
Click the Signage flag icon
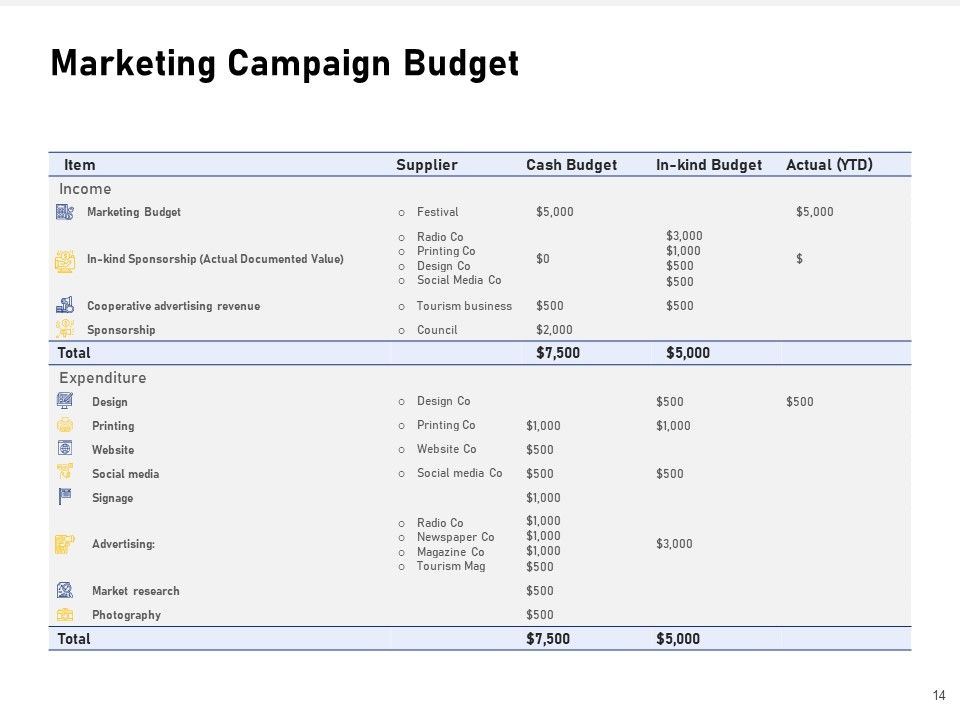click(x=65, y=496)
